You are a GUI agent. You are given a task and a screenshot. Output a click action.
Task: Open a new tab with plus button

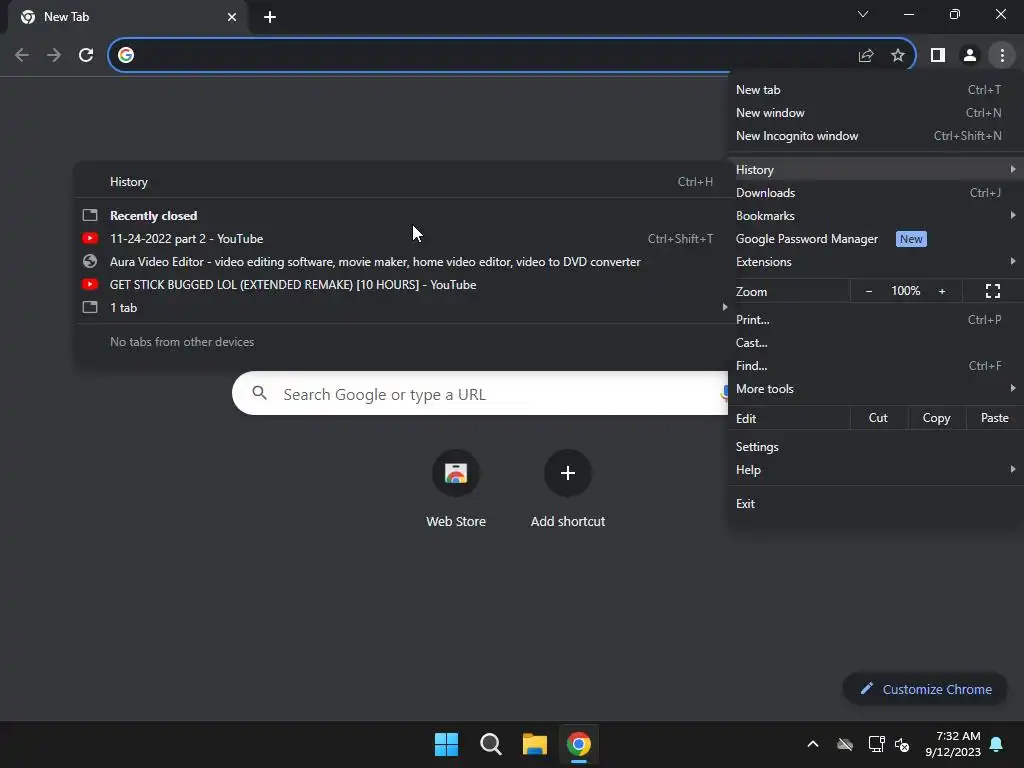(x=270, y=17)
